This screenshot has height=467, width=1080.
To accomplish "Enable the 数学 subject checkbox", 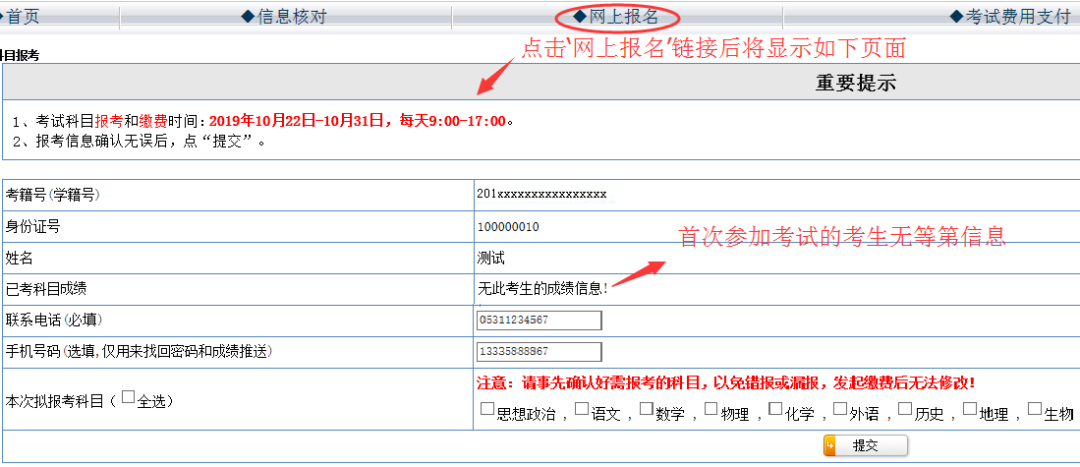I will pos(646,408).
